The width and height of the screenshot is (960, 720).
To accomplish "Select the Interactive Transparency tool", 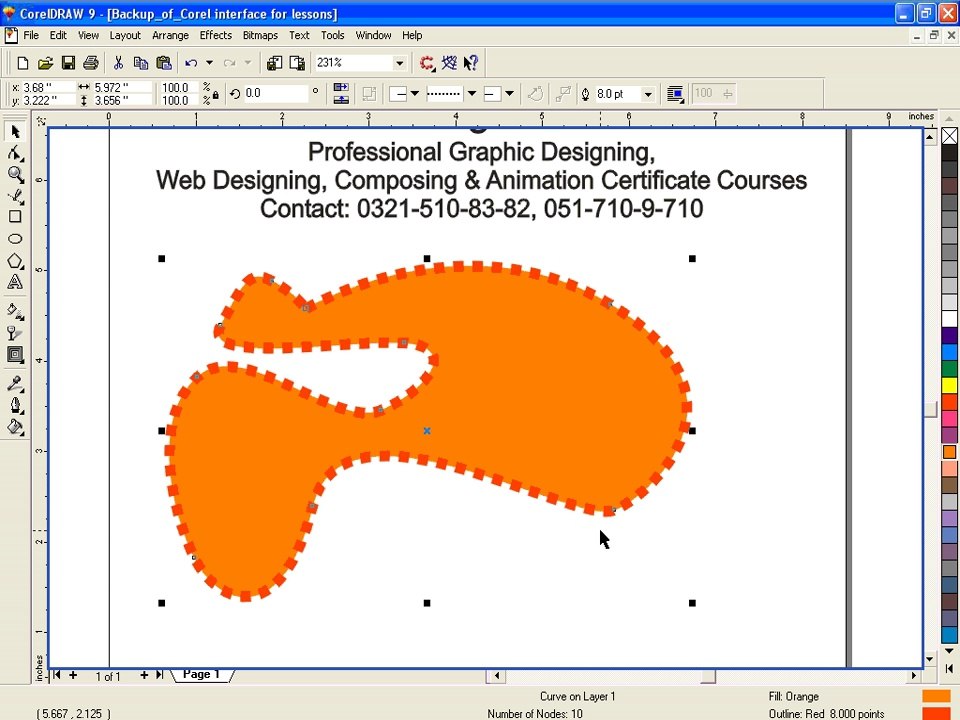I will click(15, 333).
